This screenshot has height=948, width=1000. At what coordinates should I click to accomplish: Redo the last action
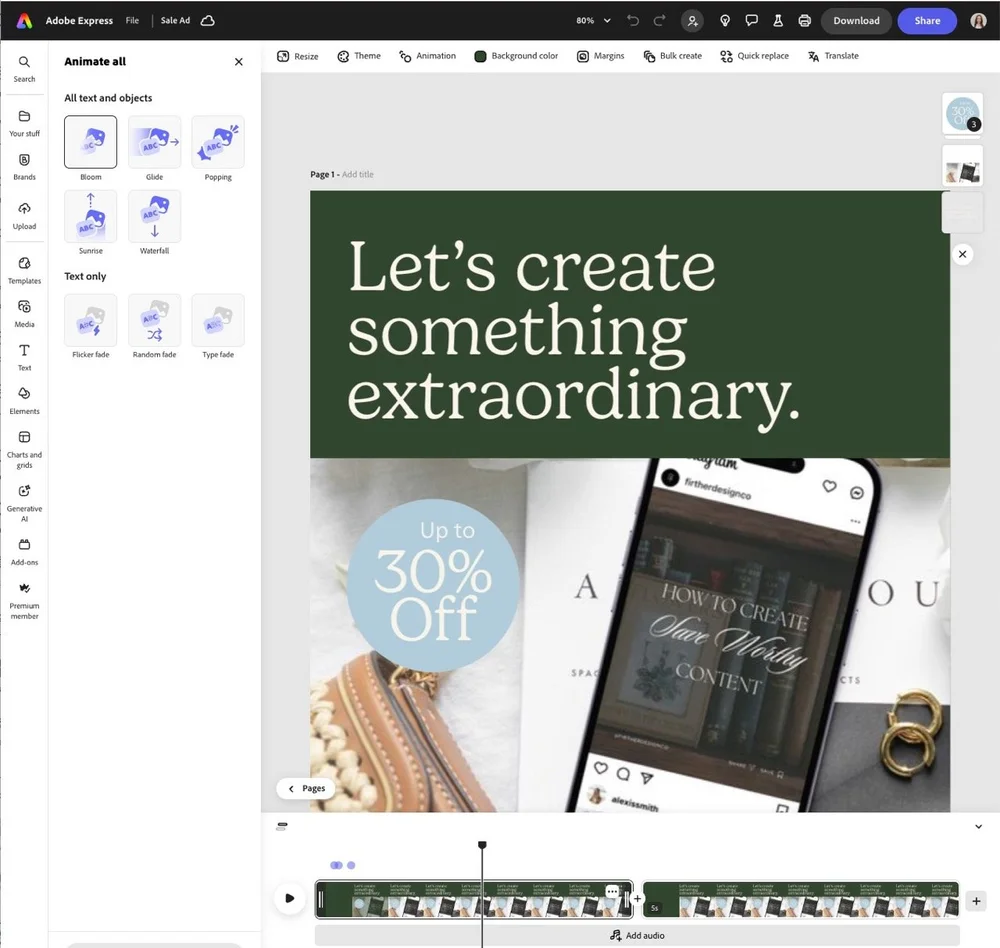click(x=659, y=20)
